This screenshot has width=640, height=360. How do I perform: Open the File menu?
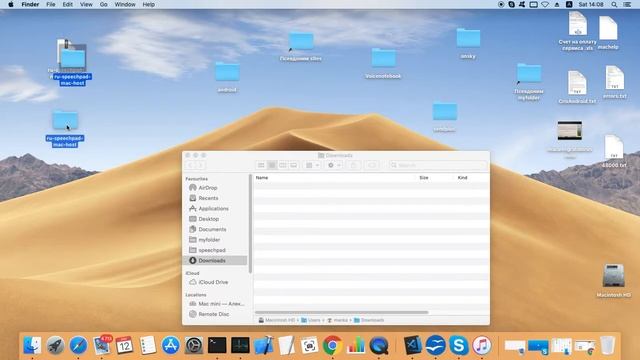[x=51, y=4]
